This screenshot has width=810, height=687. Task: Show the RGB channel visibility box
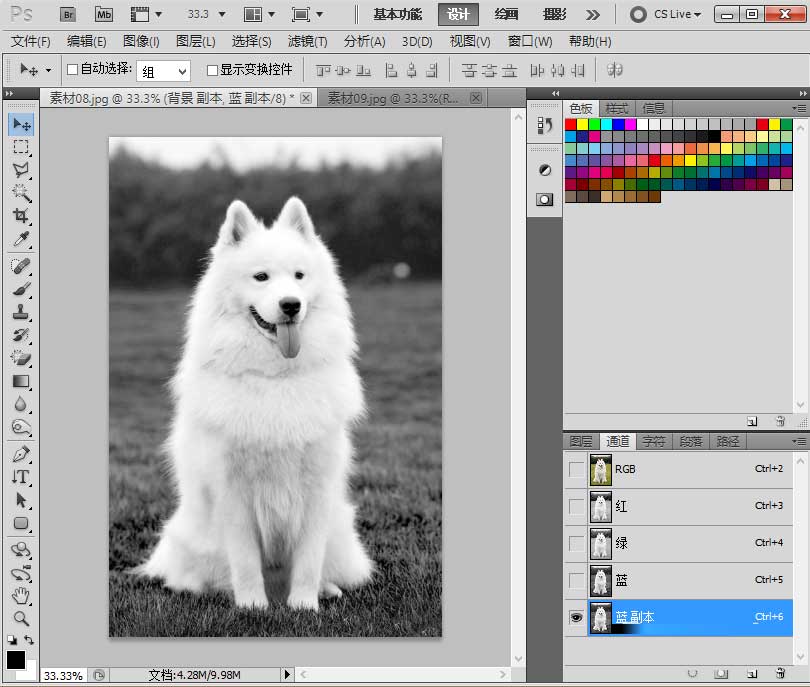pos(576,470)
